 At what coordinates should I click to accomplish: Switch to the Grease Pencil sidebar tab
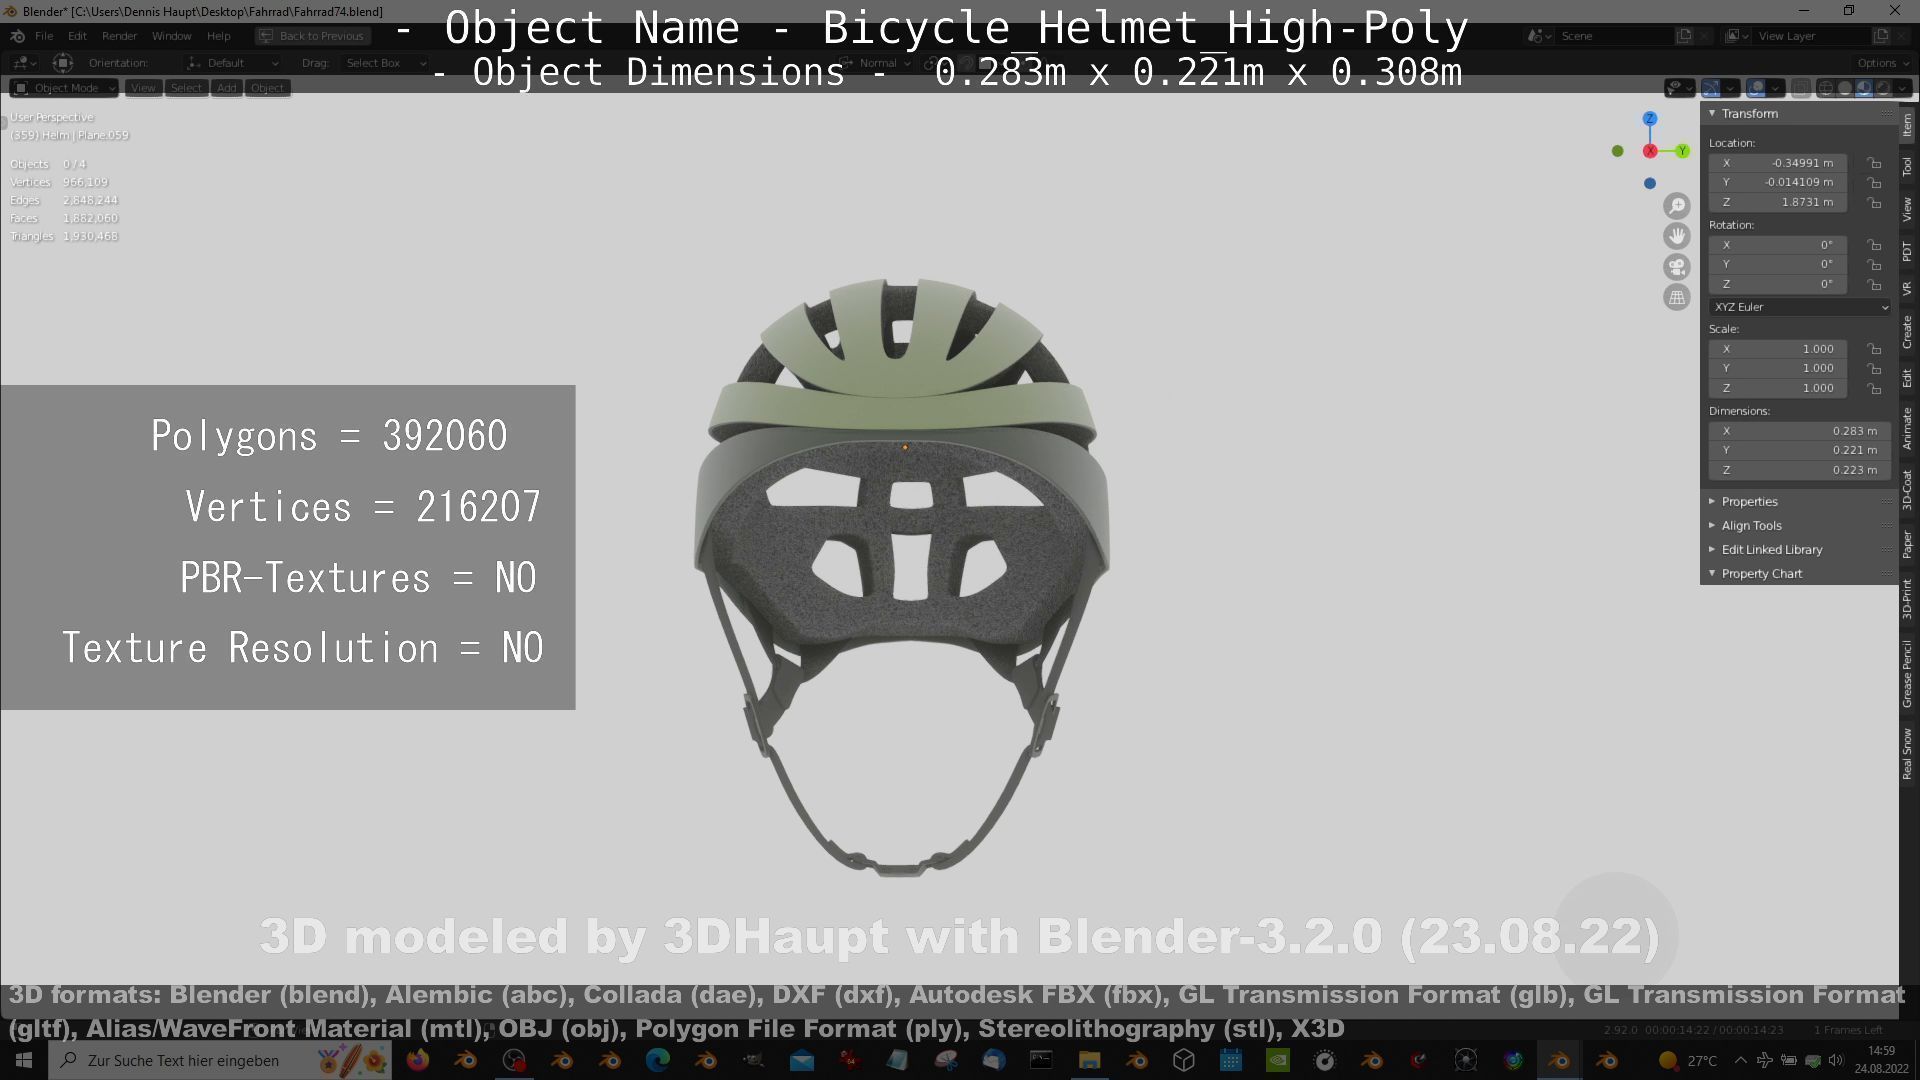[x=1908, y=674]
